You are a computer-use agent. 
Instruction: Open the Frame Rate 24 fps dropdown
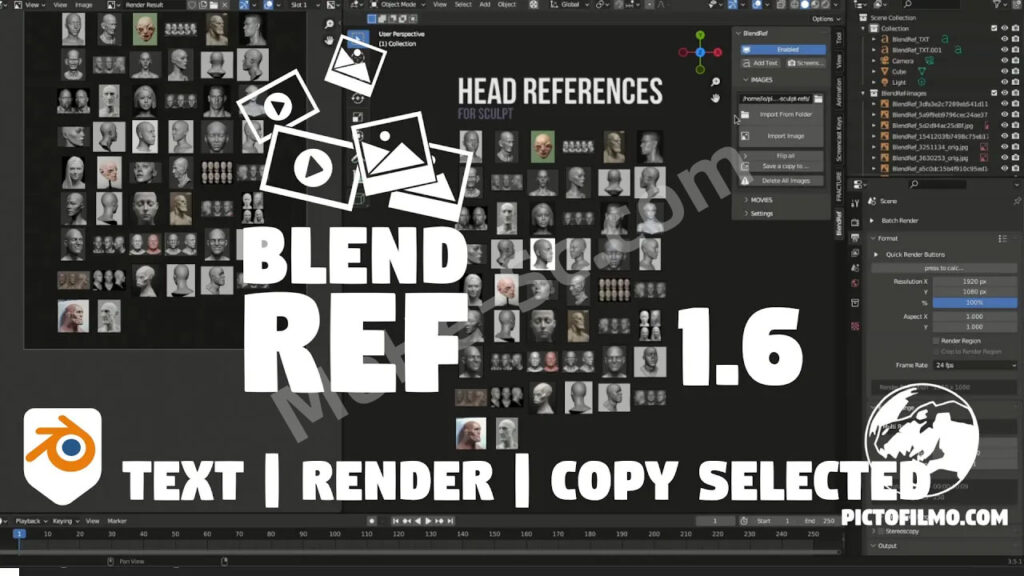pos(974,366)
